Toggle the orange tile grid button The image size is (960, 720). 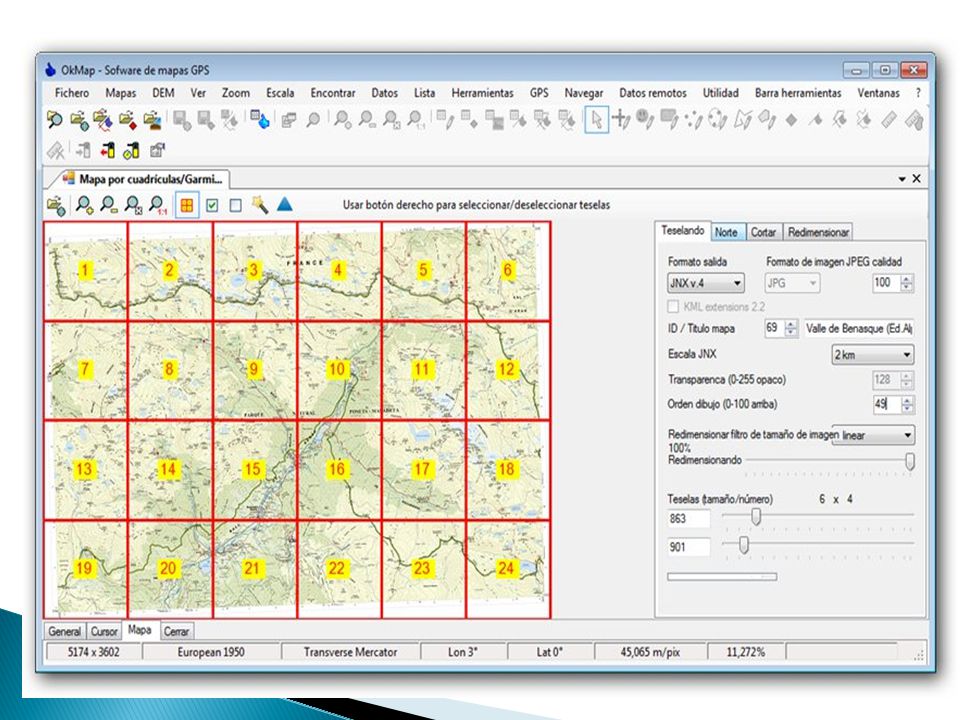pos(187,205)
